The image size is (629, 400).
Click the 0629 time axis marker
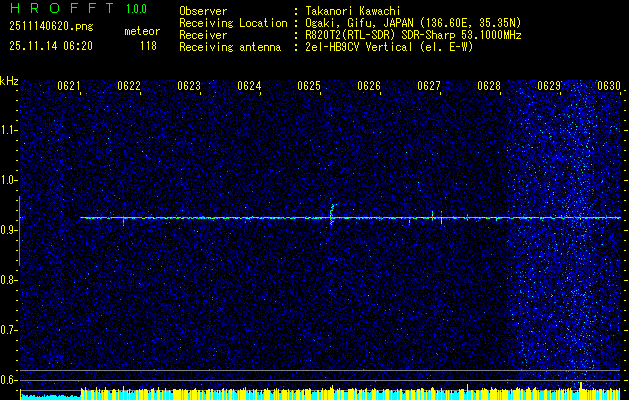[549, 86]
